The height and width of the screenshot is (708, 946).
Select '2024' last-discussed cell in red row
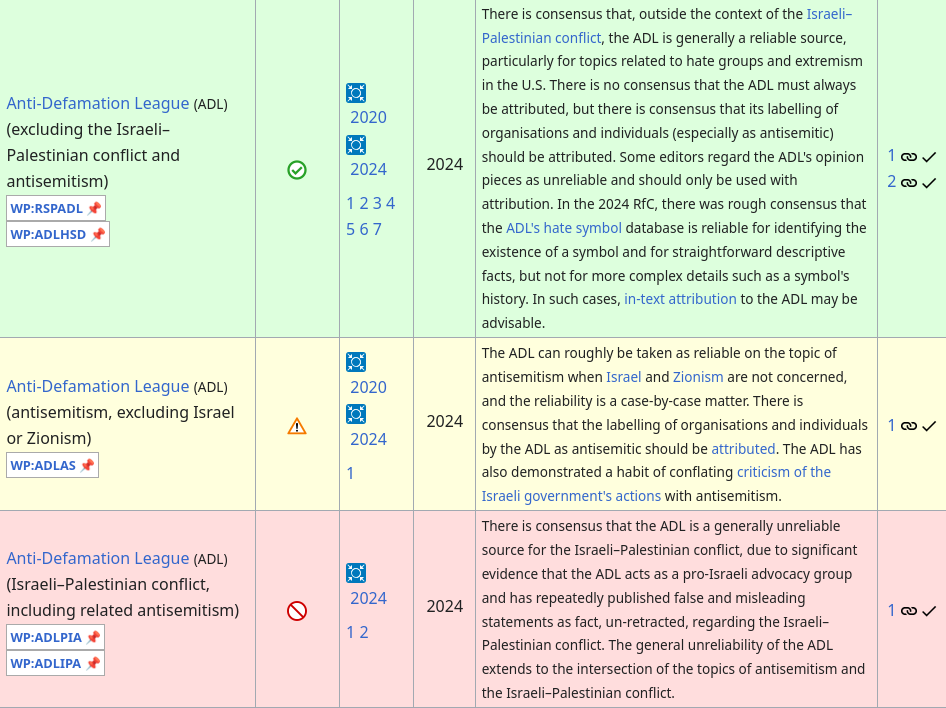(445, 606)
